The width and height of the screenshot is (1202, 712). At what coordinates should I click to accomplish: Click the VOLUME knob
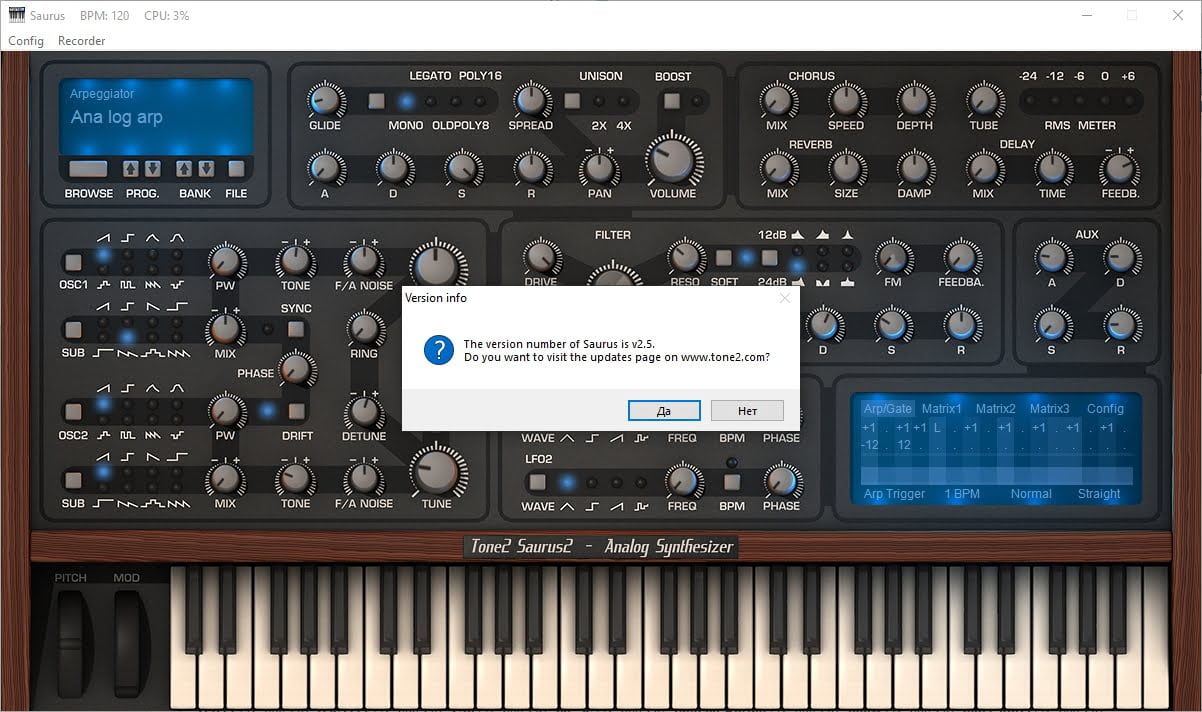pos(673,160)
